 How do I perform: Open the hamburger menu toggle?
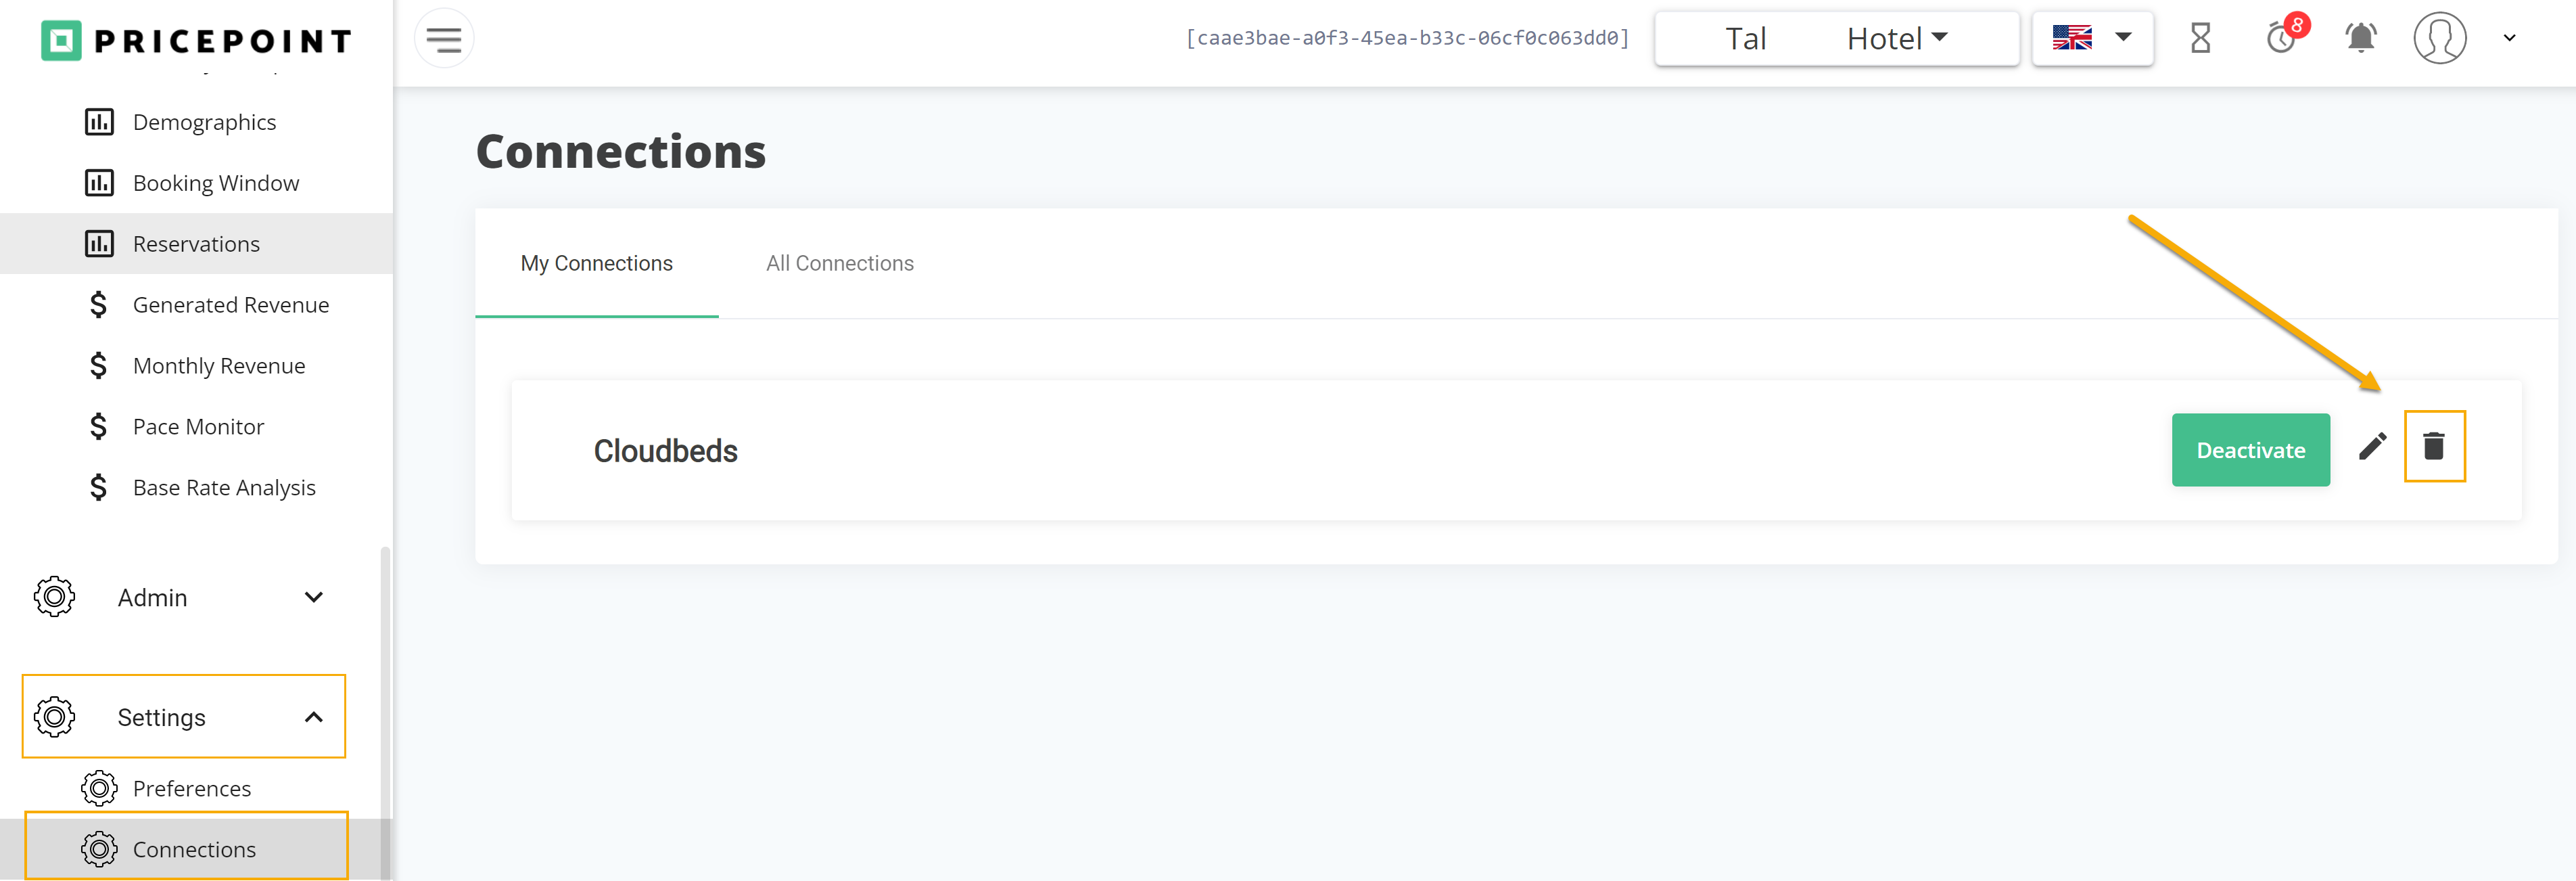pyautogui.click(x=443, y=39)
